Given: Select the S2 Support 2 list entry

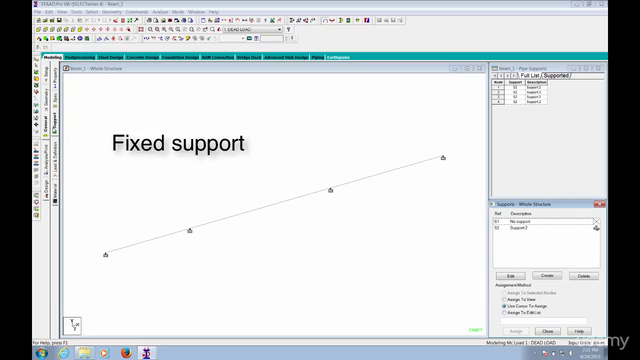Looking at the screenshot, I should pos(546,228).
